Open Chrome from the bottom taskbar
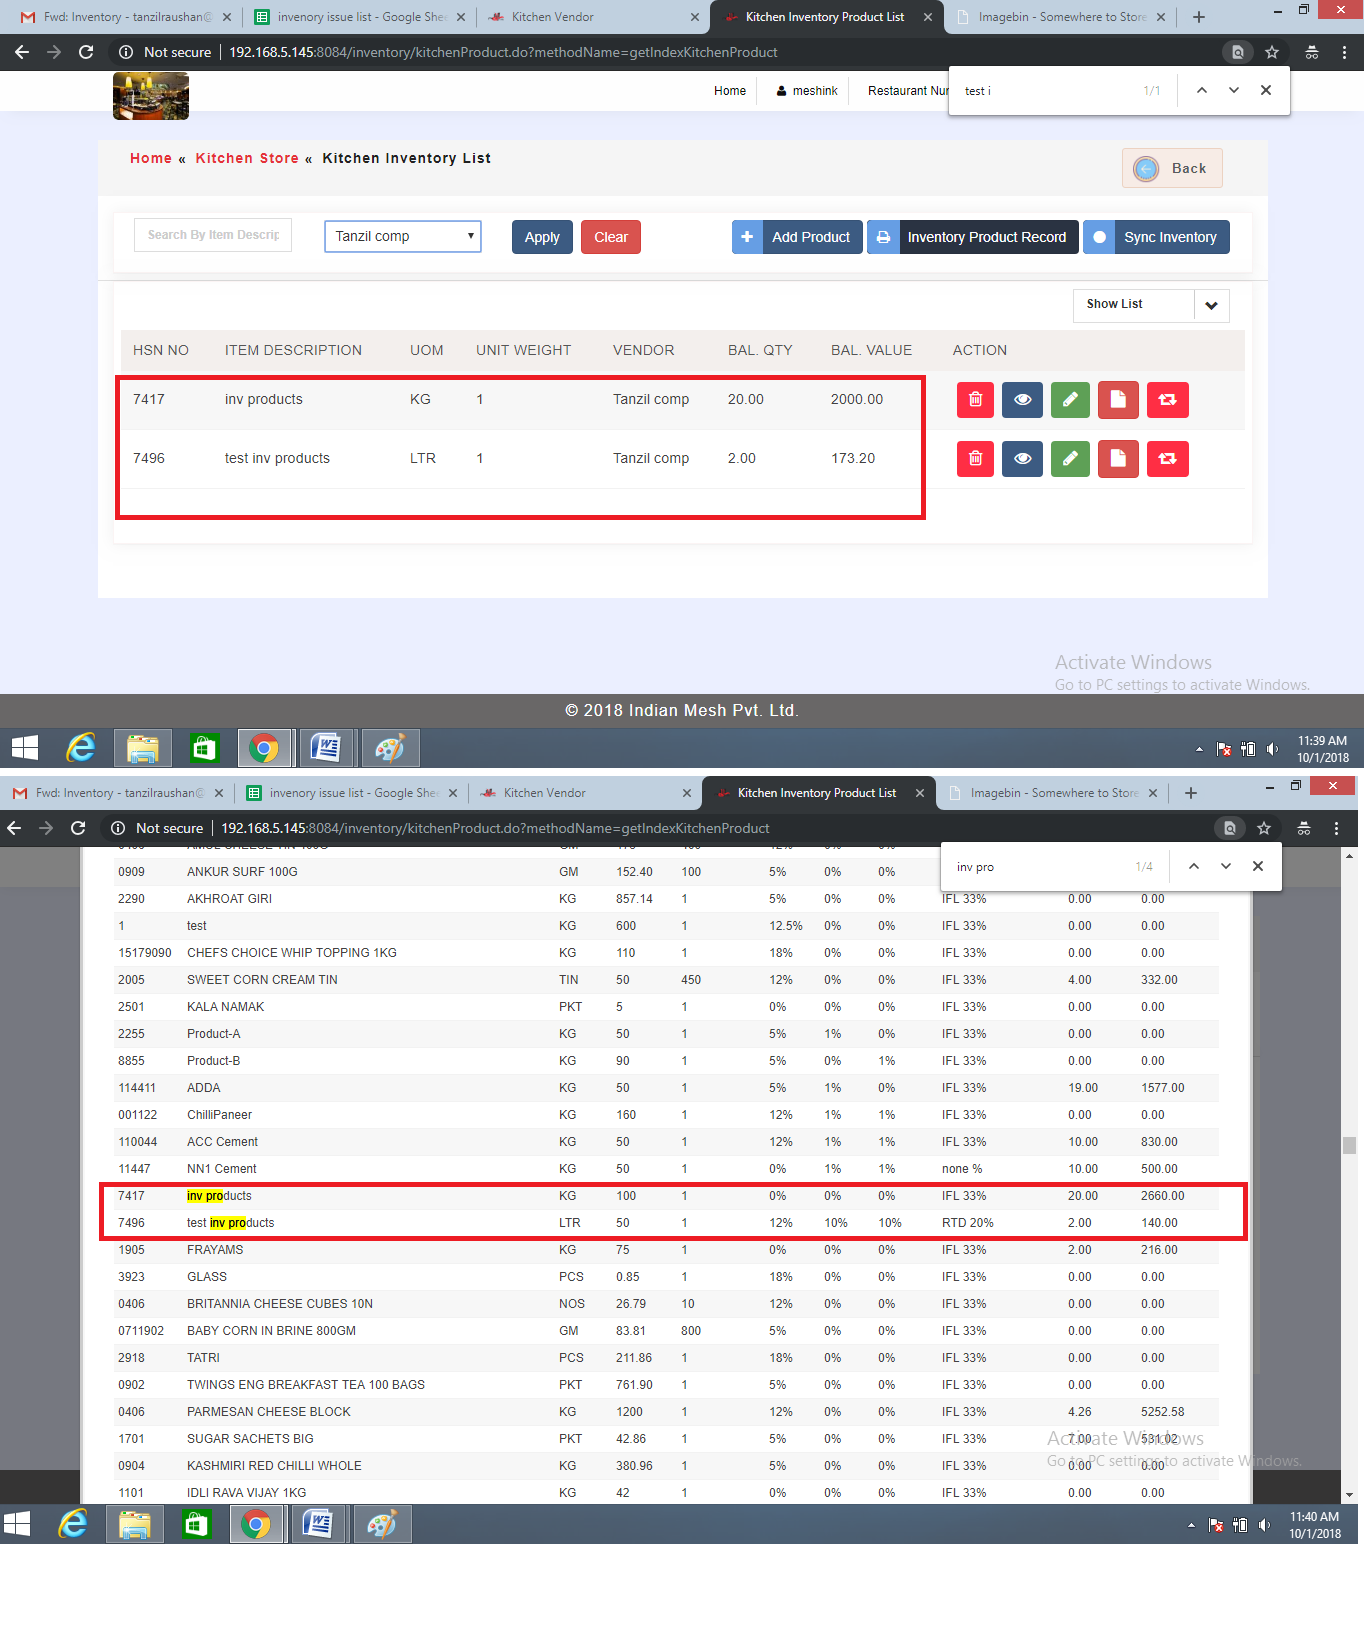The width and height of the screenshot is (1366, 1628). (x=256, y=1524)
